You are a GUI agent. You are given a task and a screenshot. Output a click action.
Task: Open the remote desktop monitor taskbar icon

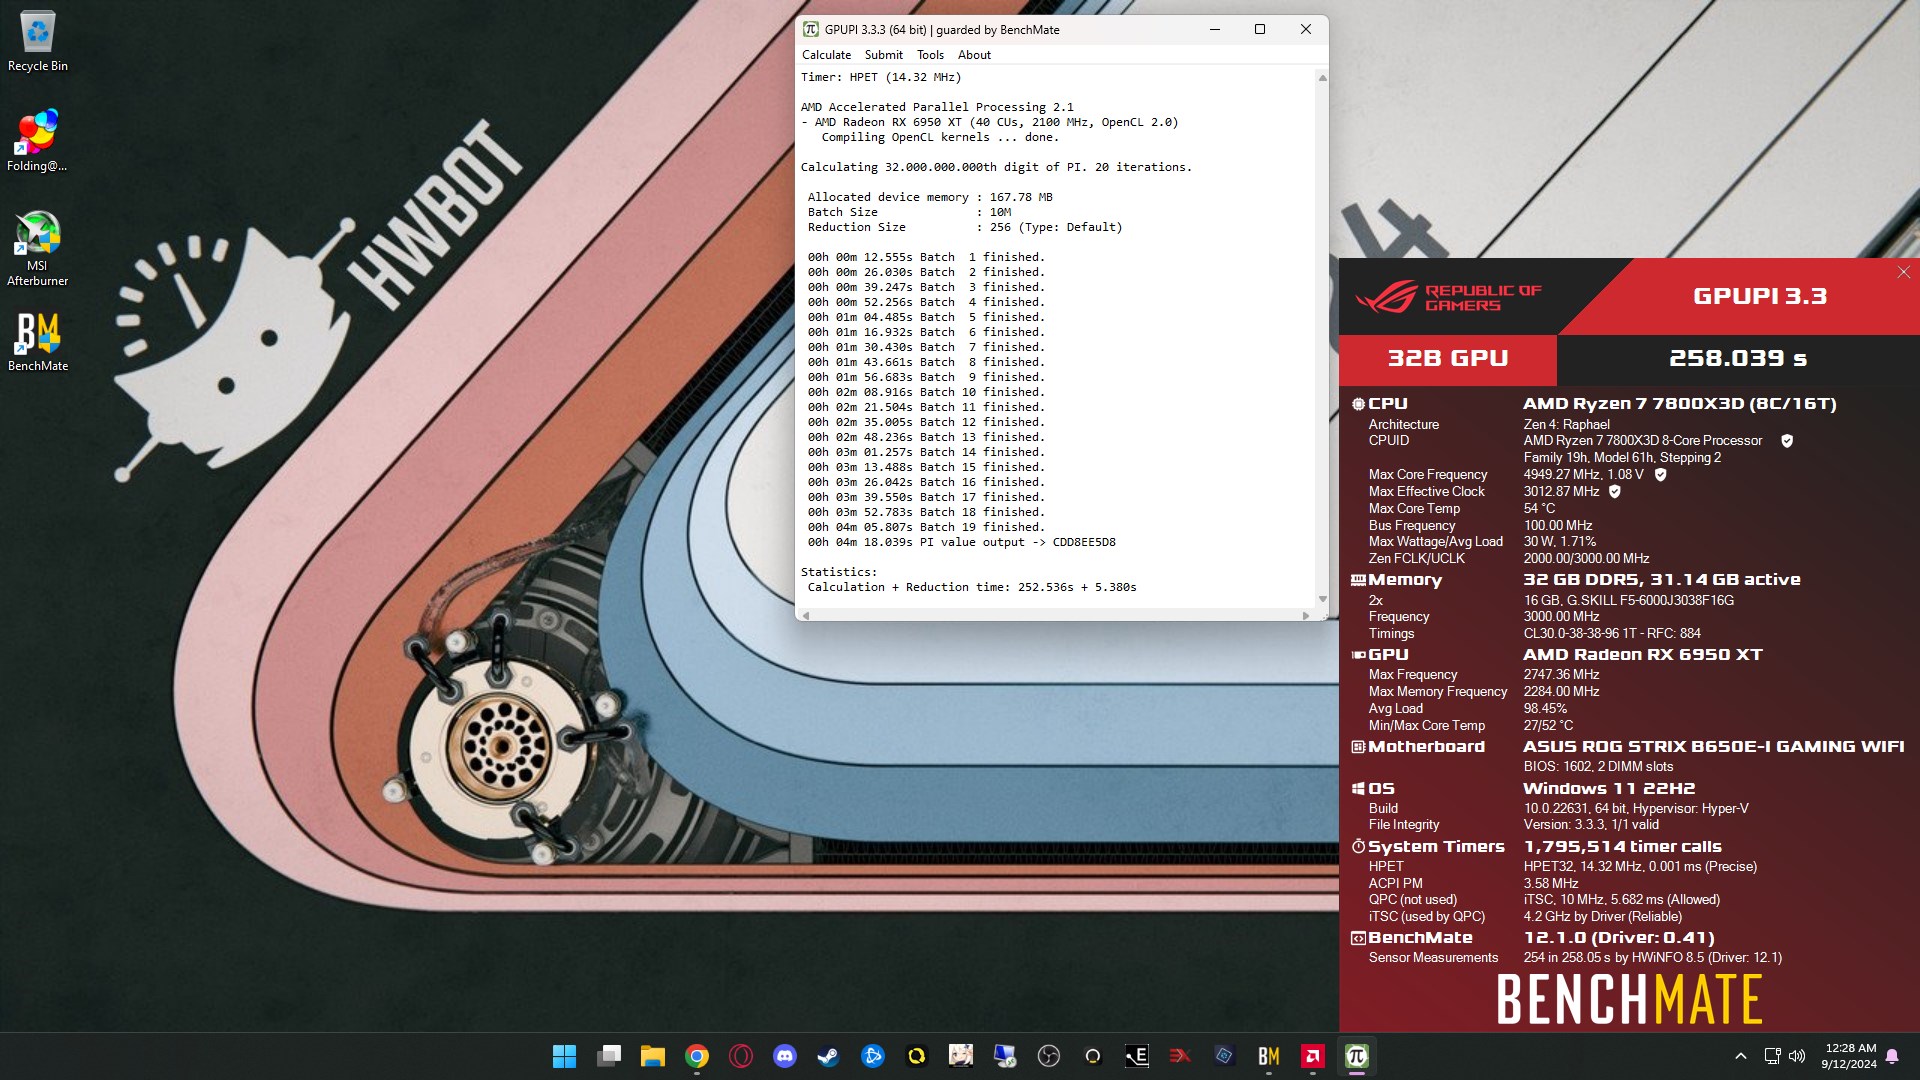[x=1005, y=1056]
